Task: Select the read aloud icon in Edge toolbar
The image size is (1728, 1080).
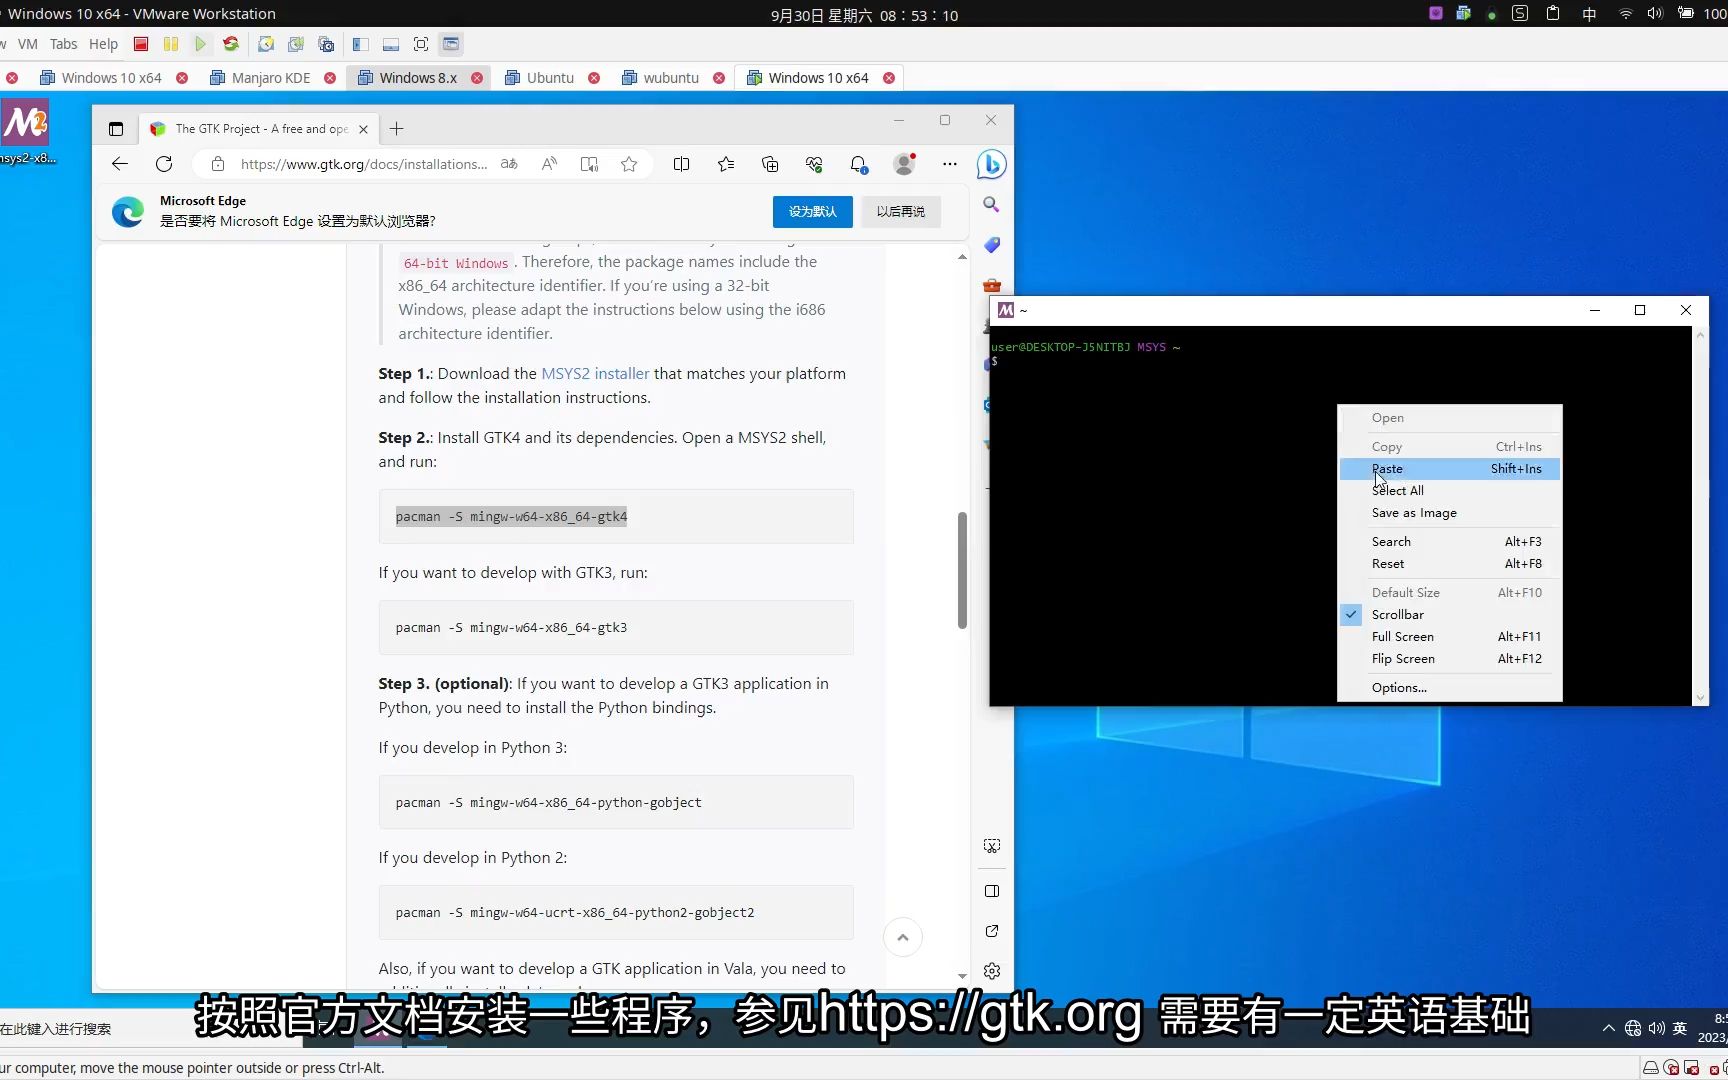Action: click(x=548, y=164)
